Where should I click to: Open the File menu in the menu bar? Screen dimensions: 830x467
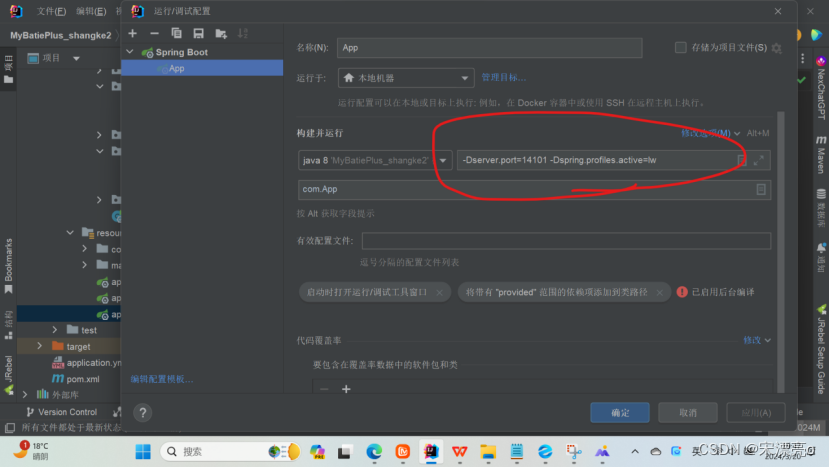(x=51, y=11)
